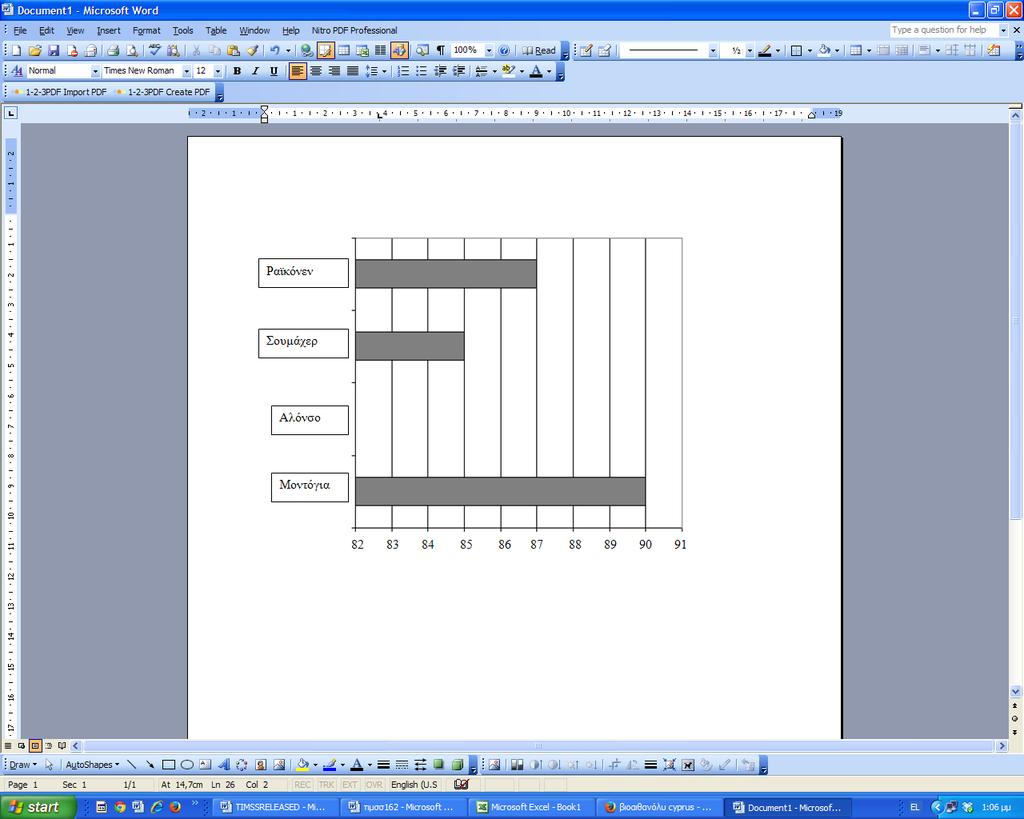Switch to TIMSSRELEASED taskbar window
This screenshot has height=819, width=1024.
coord(275,807)
